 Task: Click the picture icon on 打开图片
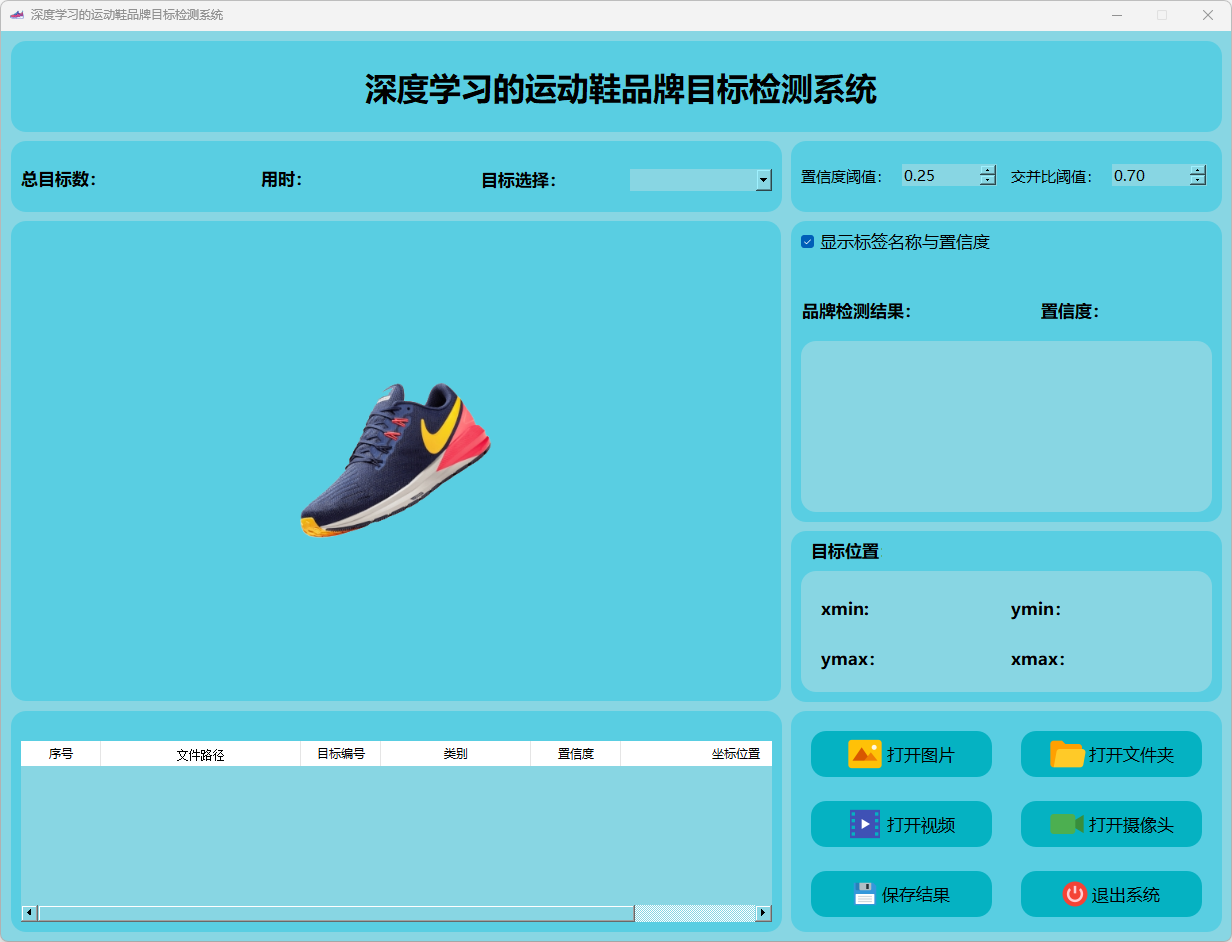point(864,754)
